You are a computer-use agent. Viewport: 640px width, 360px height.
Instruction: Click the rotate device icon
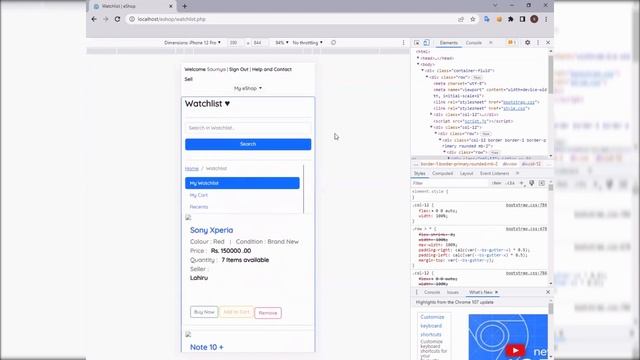333,42
